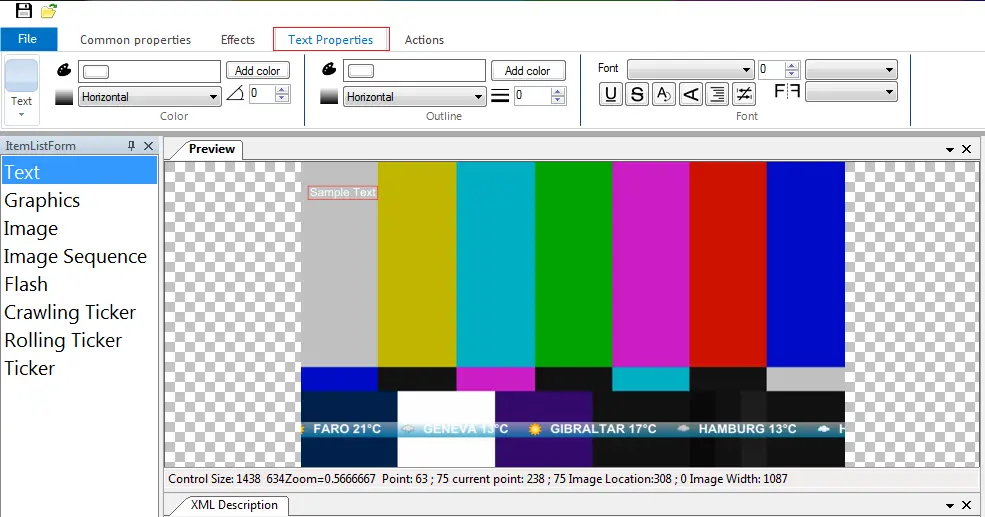Click the rotated letter A icon

coord(663,95)
